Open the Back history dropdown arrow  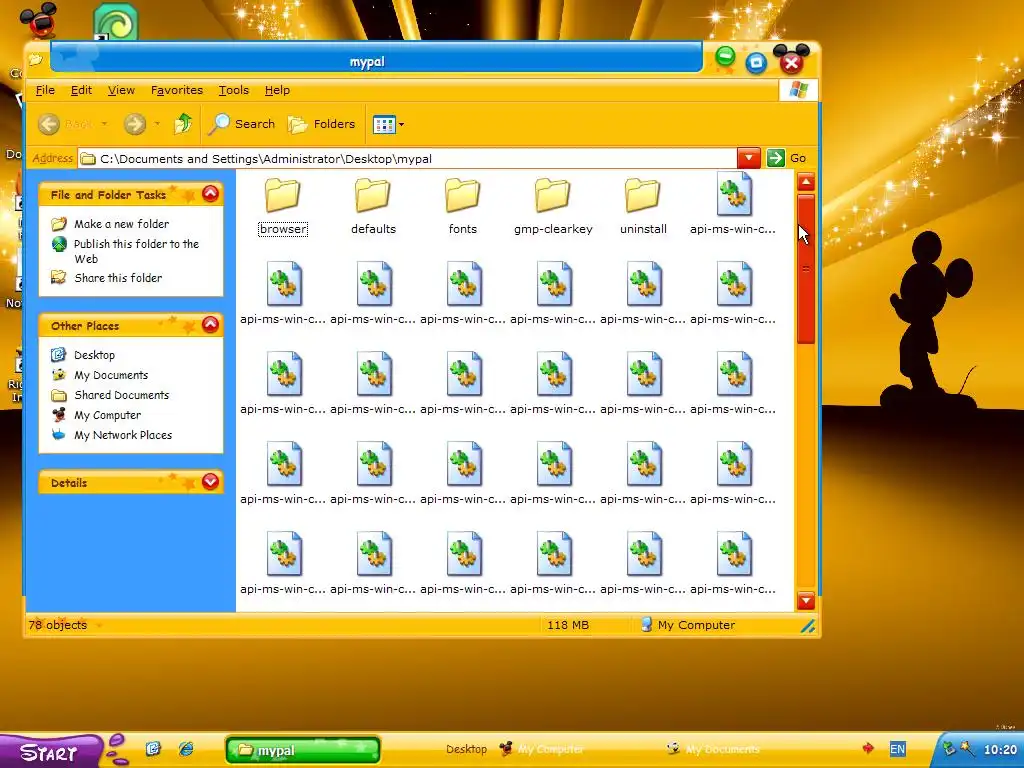point(104,123)
